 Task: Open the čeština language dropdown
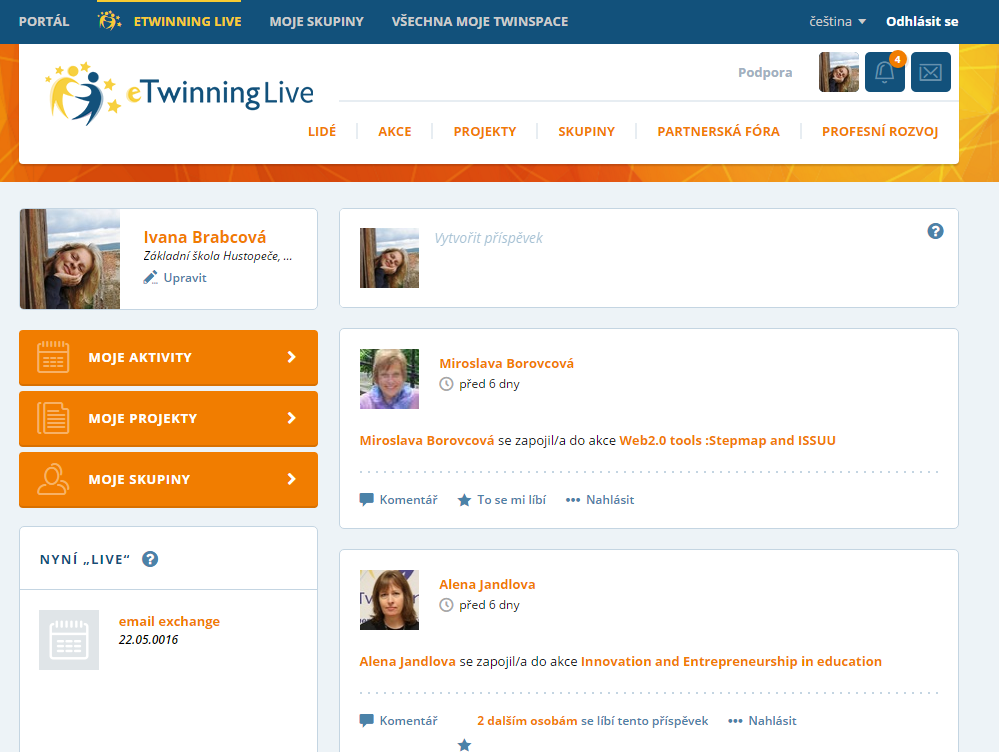(837, 21)
